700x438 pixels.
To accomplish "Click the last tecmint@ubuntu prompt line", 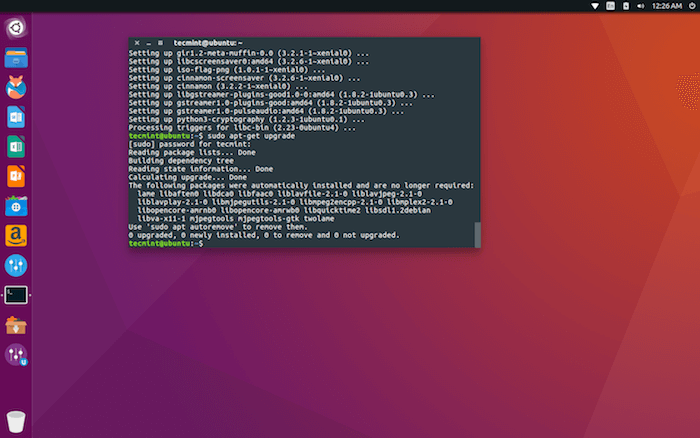I will 166,243.
